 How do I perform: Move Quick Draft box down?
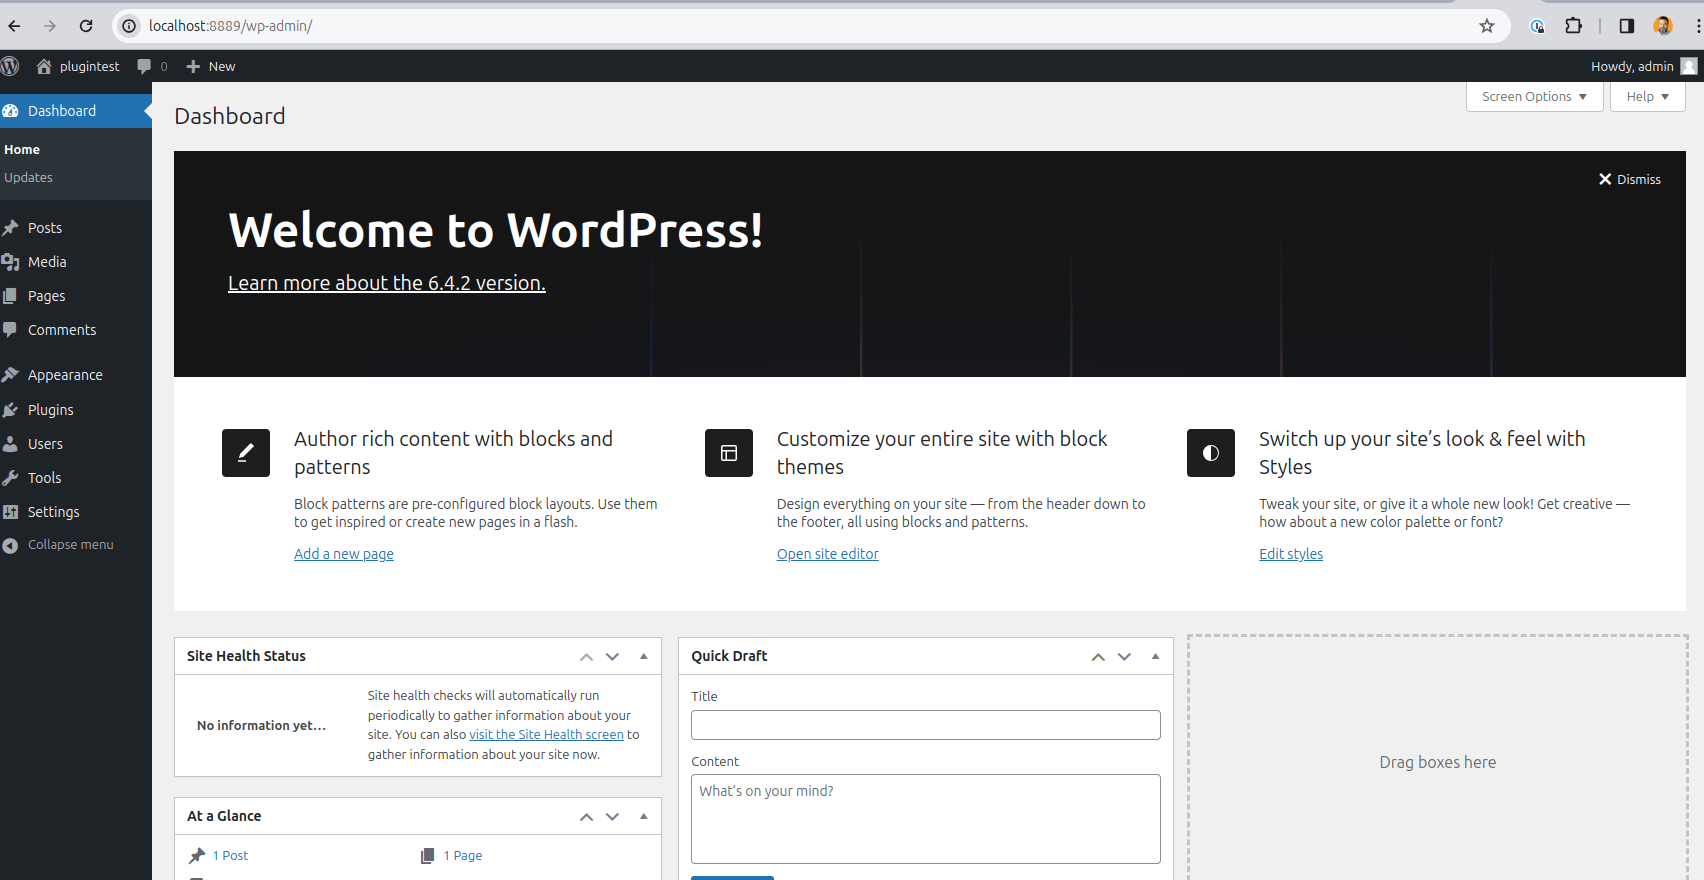(x=1125, y=657)
